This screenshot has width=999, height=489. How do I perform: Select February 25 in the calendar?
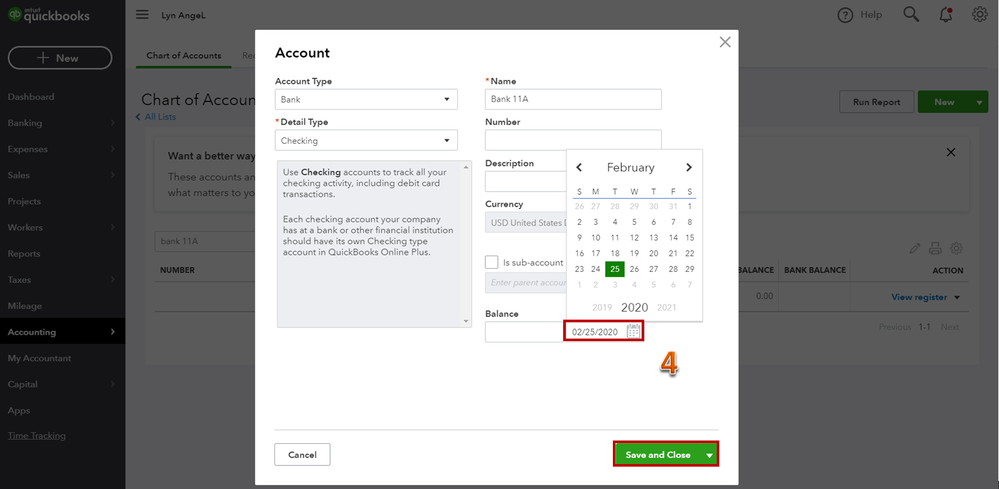pos(615,269)
